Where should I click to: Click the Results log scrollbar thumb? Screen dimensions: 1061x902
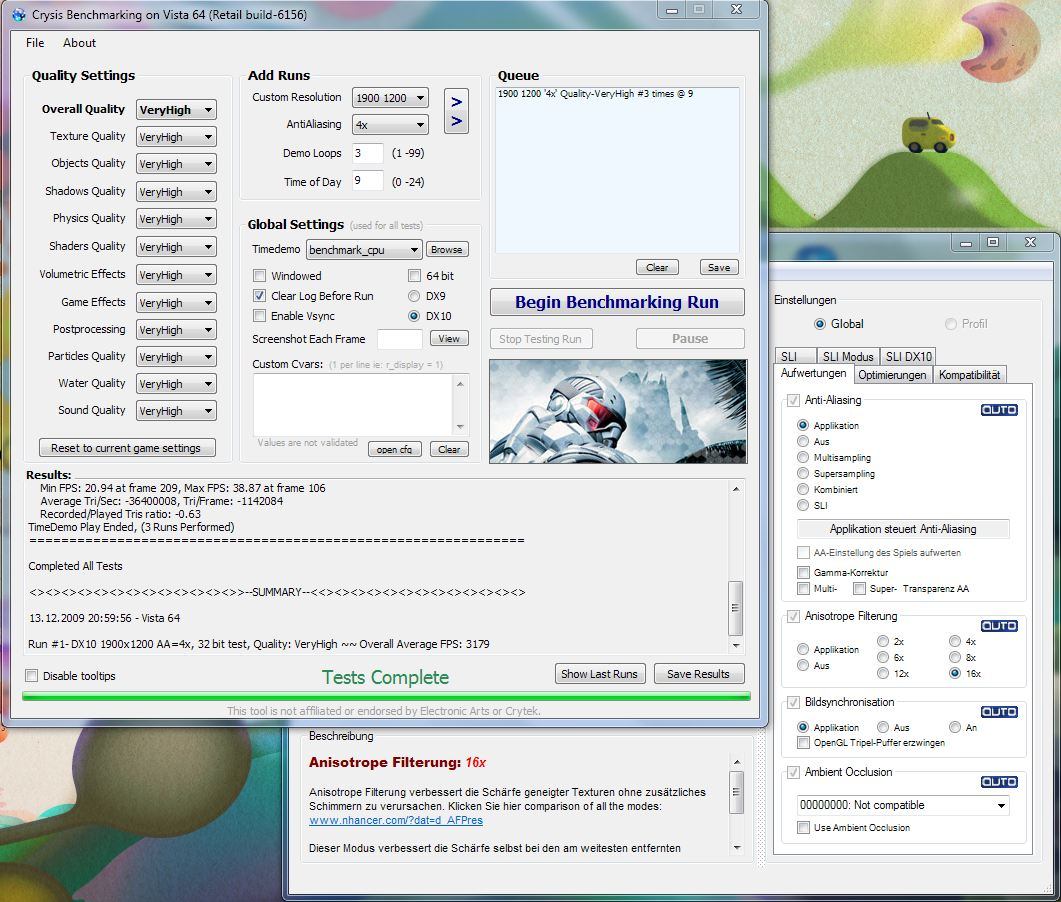[736, 608]
